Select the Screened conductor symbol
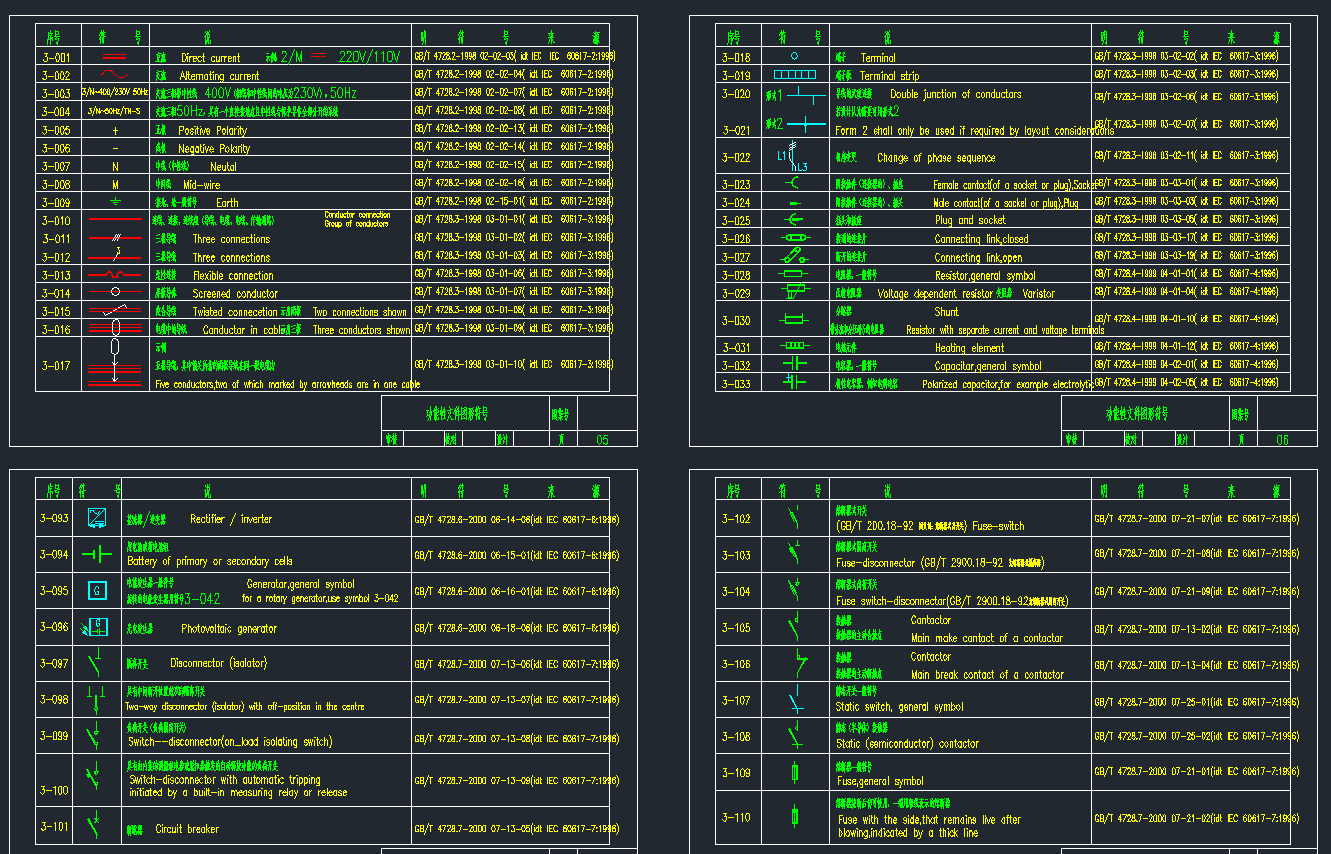Screen dimensions: 1331x854 coord(114,293)
